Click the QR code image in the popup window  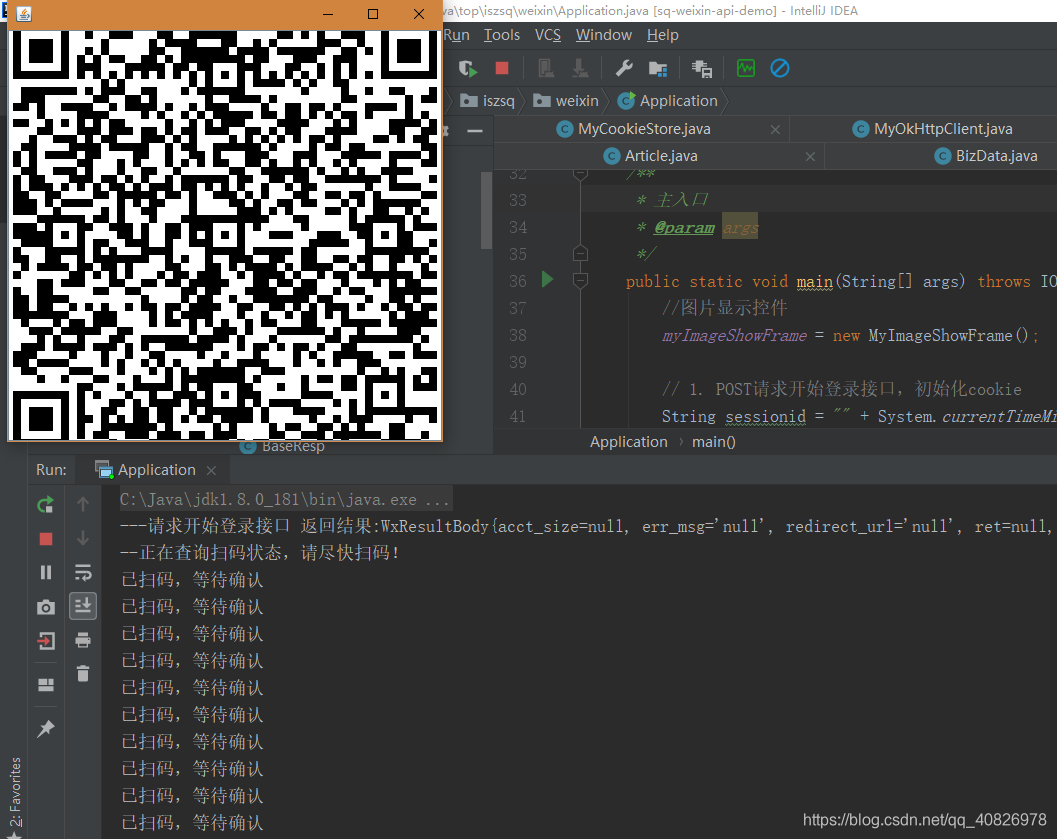click(x=225, y=235)
